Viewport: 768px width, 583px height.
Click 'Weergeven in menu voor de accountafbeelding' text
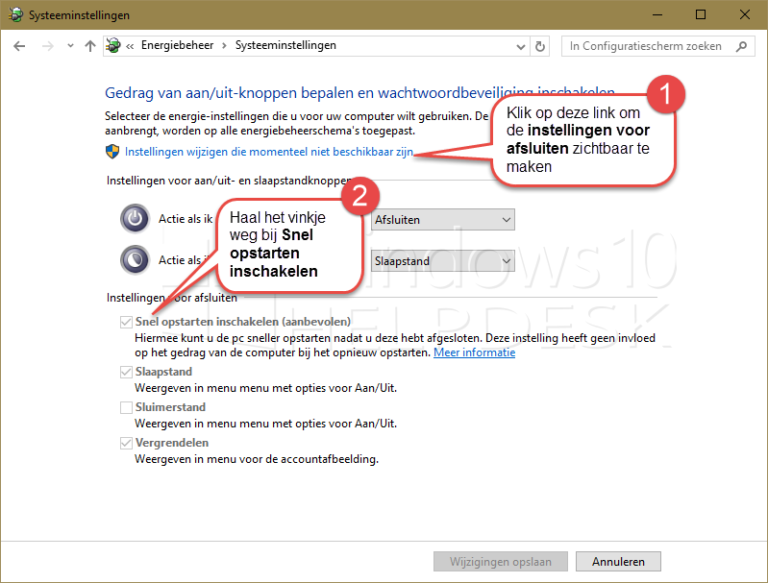click(x=257, y=459)
